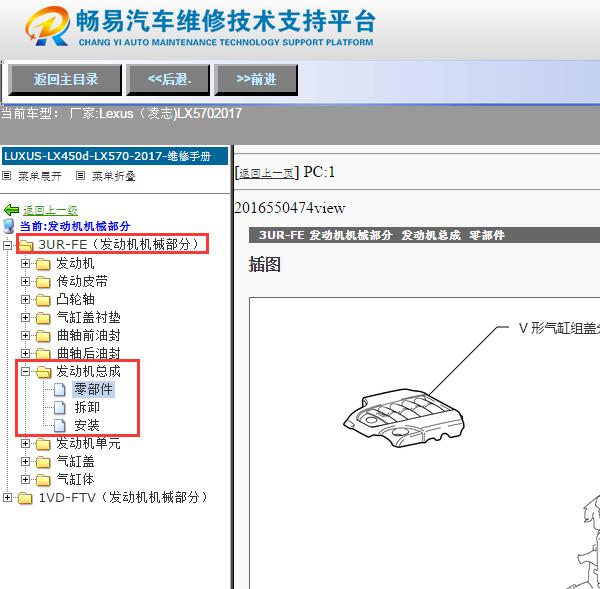Click the 返回上一页 link
600x589 pixels.
(266, 173)
